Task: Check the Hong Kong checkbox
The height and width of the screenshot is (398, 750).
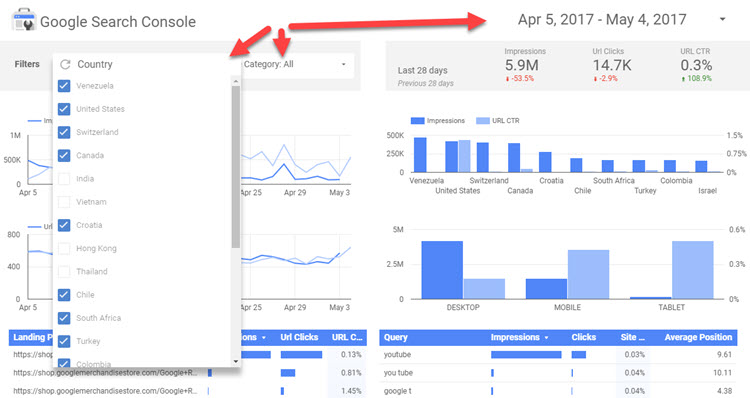Action: pyautogui.click(x=64, y=248)
